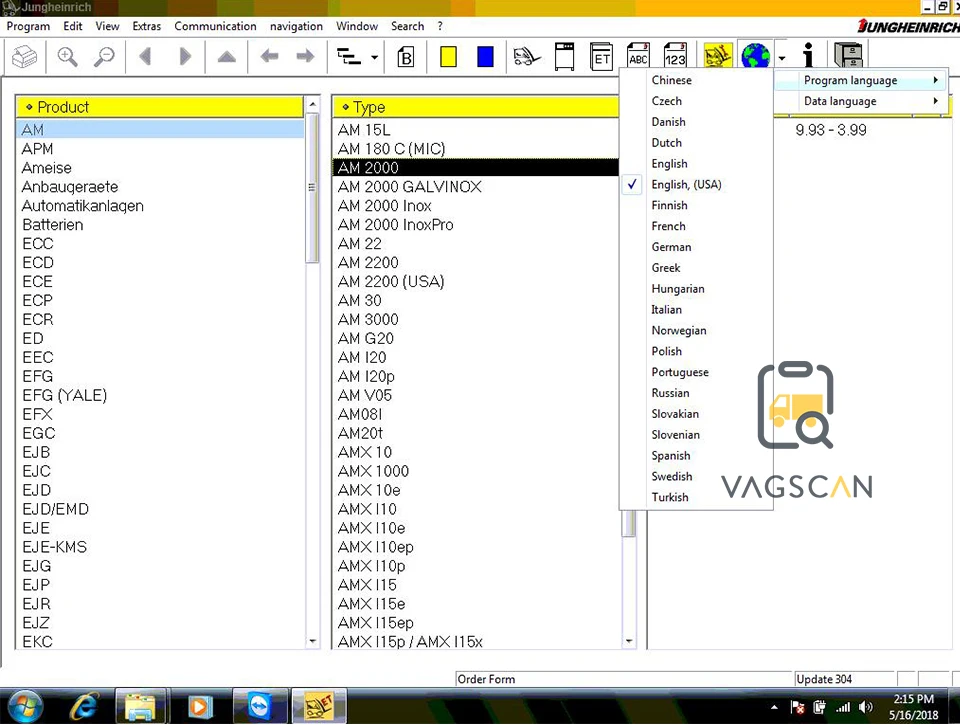Viewport: 960px width, 725px height.
Task: Click the 123 number search icon
Action: point(675,55)
